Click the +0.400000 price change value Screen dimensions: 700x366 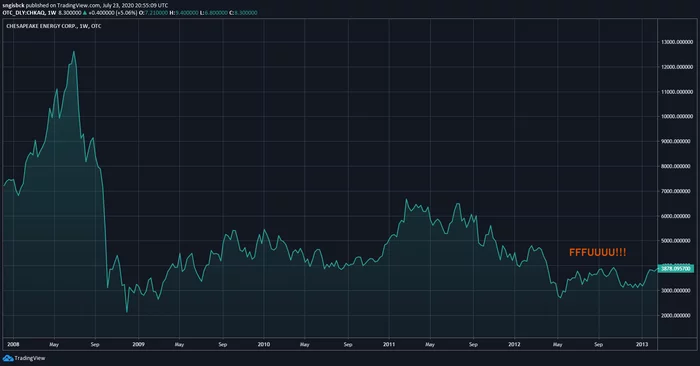point(101,13)
